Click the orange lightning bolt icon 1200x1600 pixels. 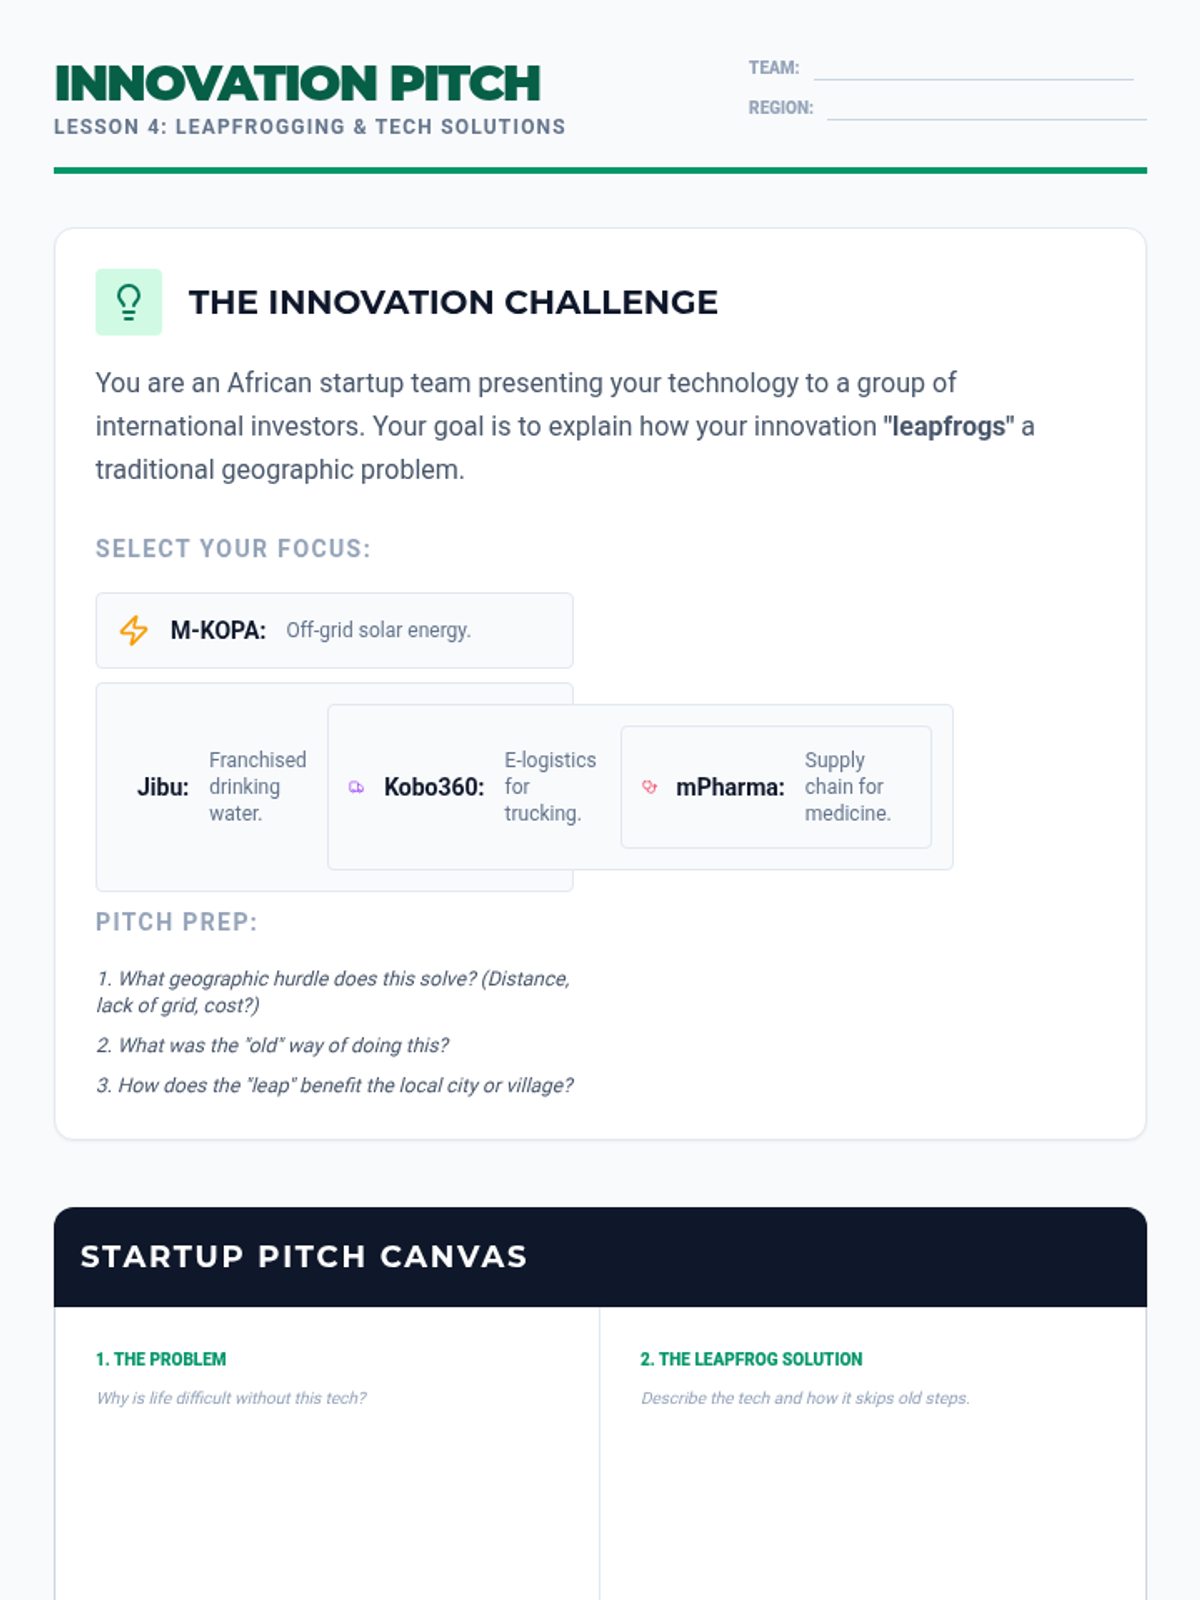pyautogui.click(x=134, y=630)
